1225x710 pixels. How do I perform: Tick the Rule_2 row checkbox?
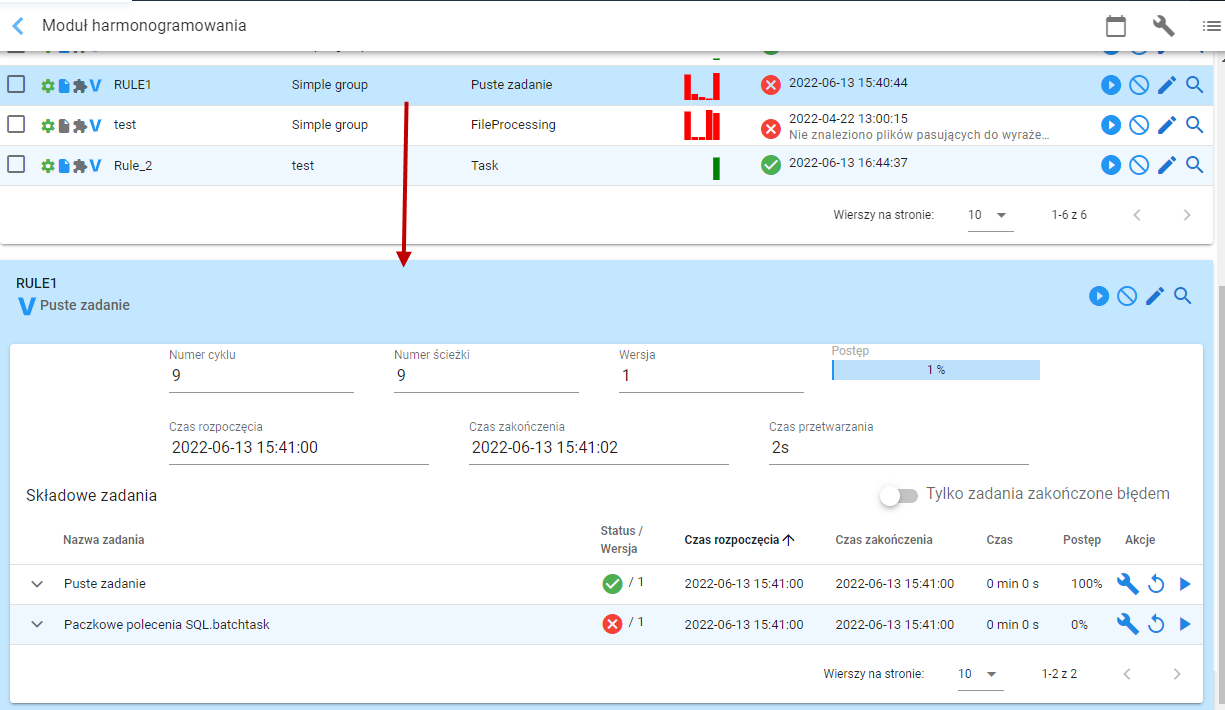pos(16,165)
